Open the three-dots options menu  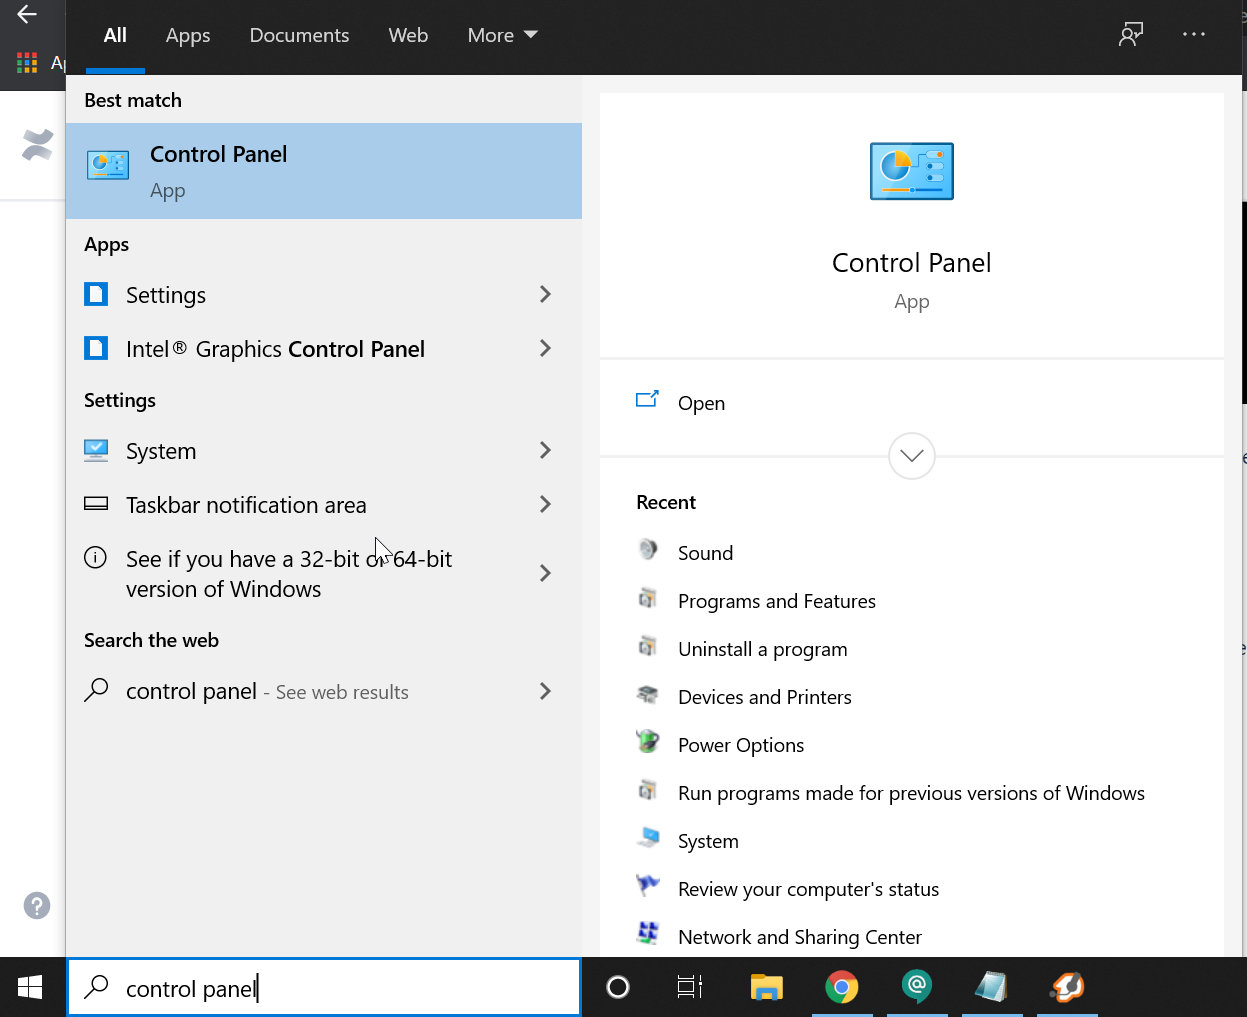pos(1194,34)
